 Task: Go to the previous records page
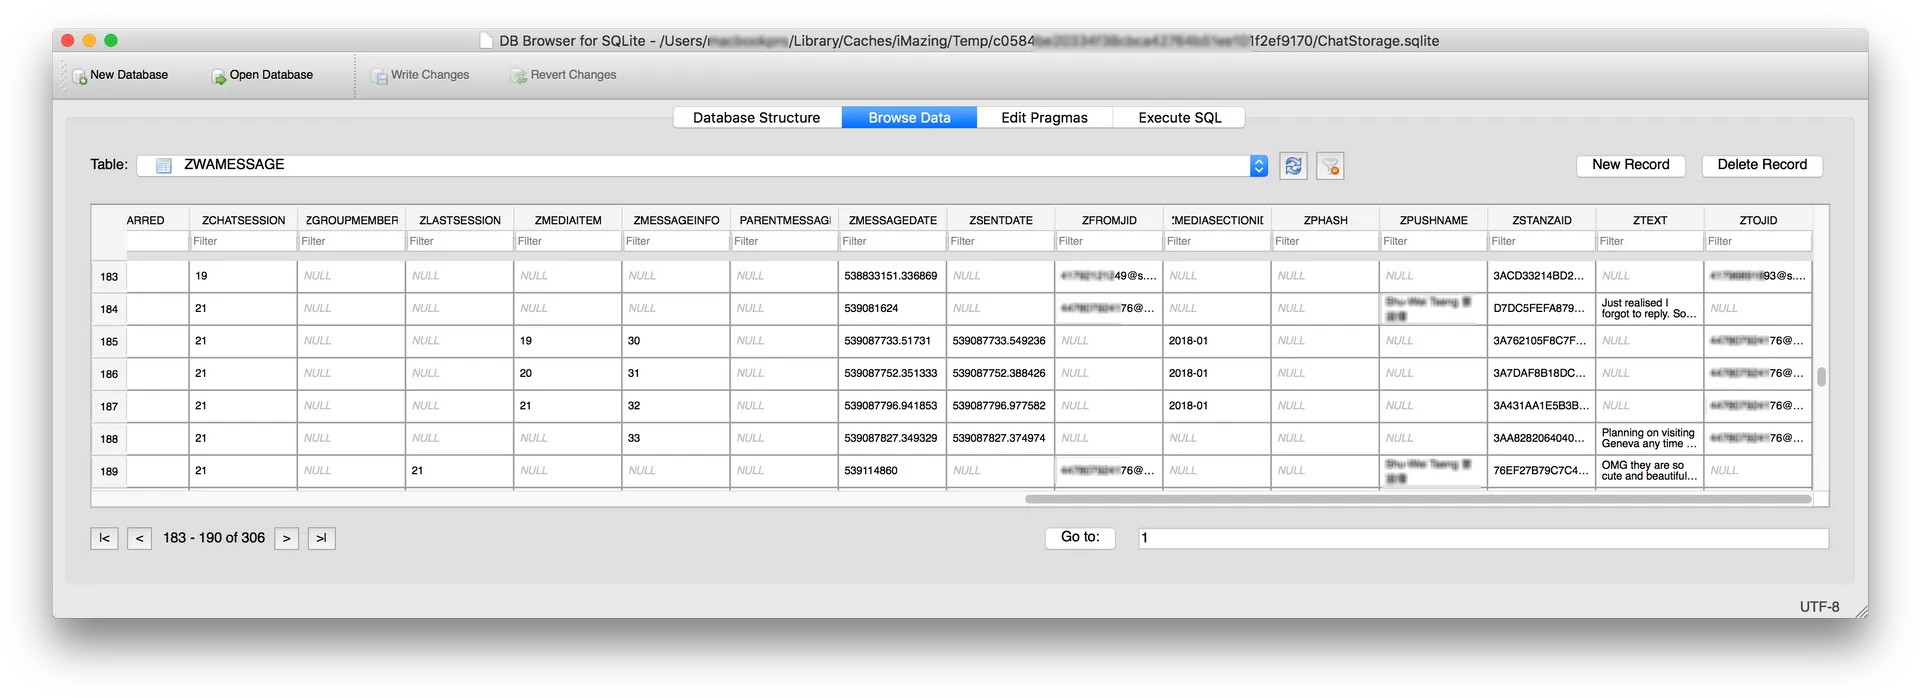[x=139, y=539]
